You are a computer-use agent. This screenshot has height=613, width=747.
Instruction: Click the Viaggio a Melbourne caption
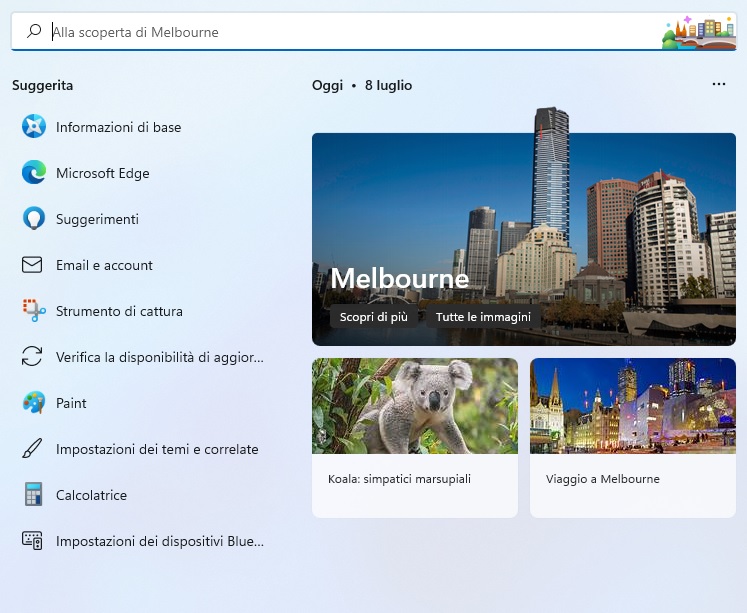click(603, 479)
